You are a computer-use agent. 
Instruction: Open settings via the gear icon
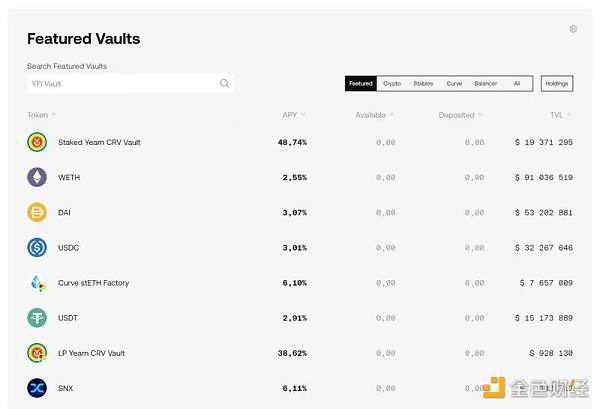click(x=573, y=29)
